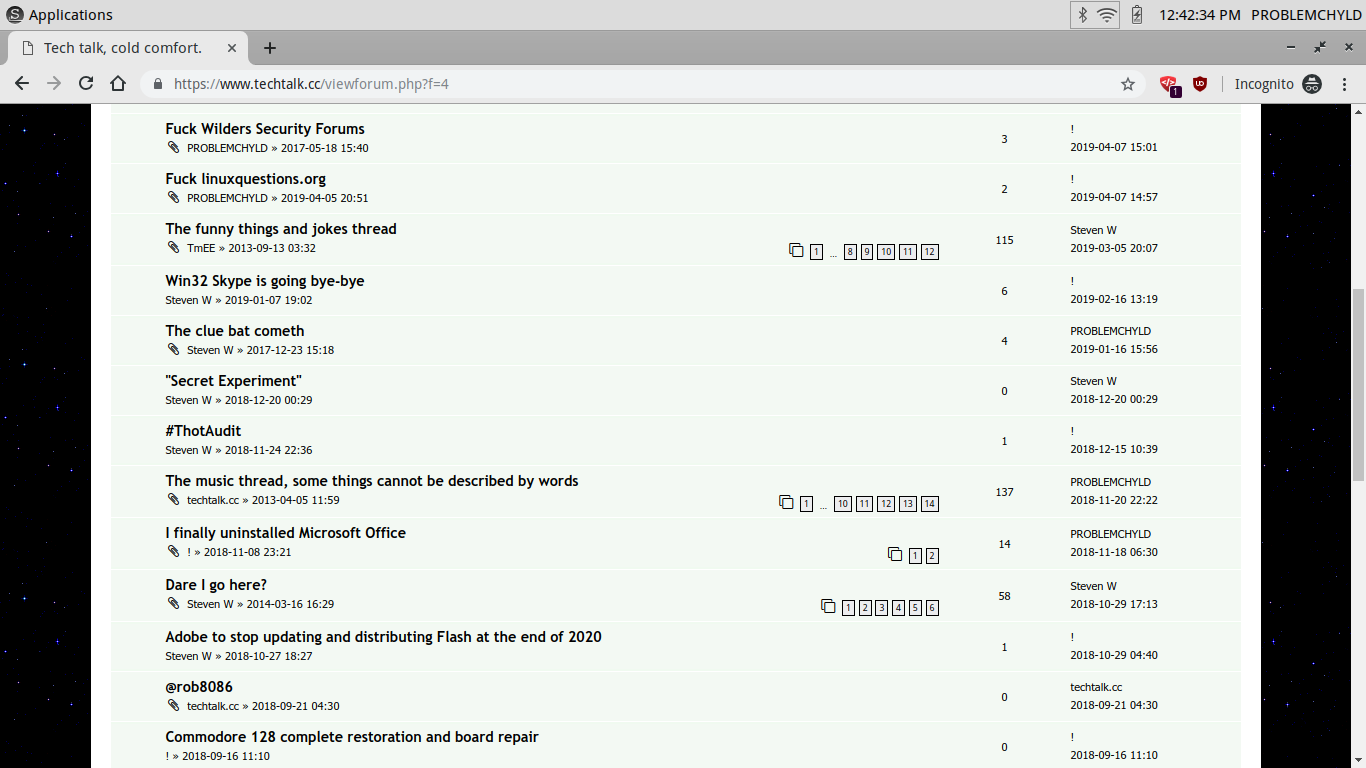
Task: Click reply count 115 on funny things thread
Action: tap(1005, 240)
